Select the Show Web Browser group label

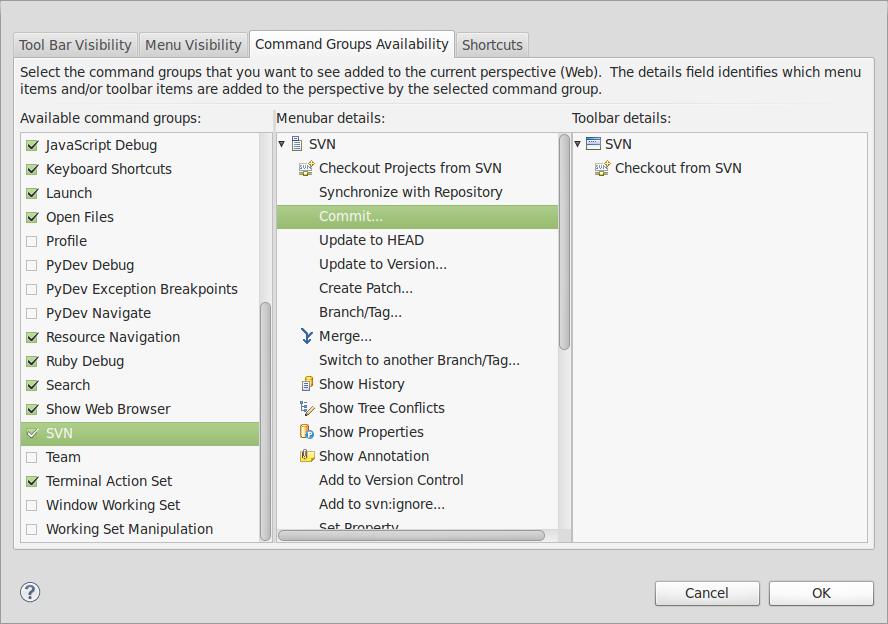108,409
